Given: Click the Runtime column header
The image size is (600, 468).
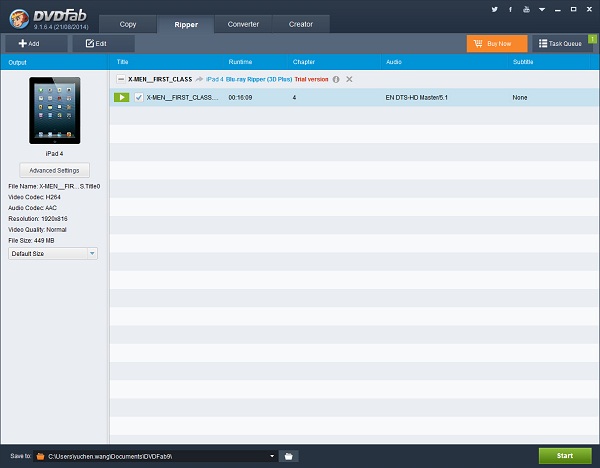Looking at the screenshot, I should coord(240,62).
